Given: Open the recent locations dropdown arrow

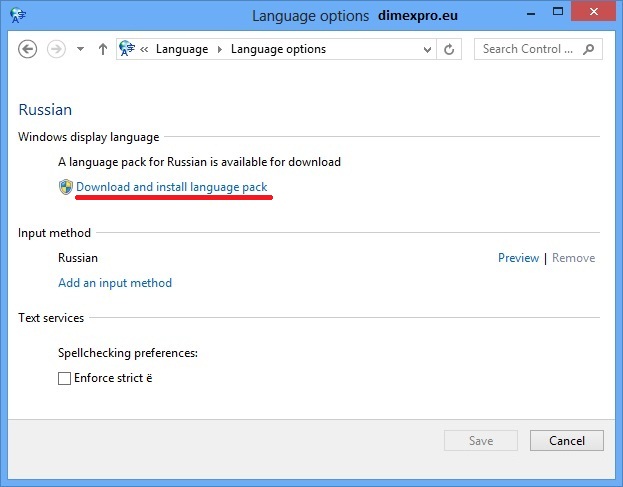Looking at the screenshot, I should tap(81, 49).
